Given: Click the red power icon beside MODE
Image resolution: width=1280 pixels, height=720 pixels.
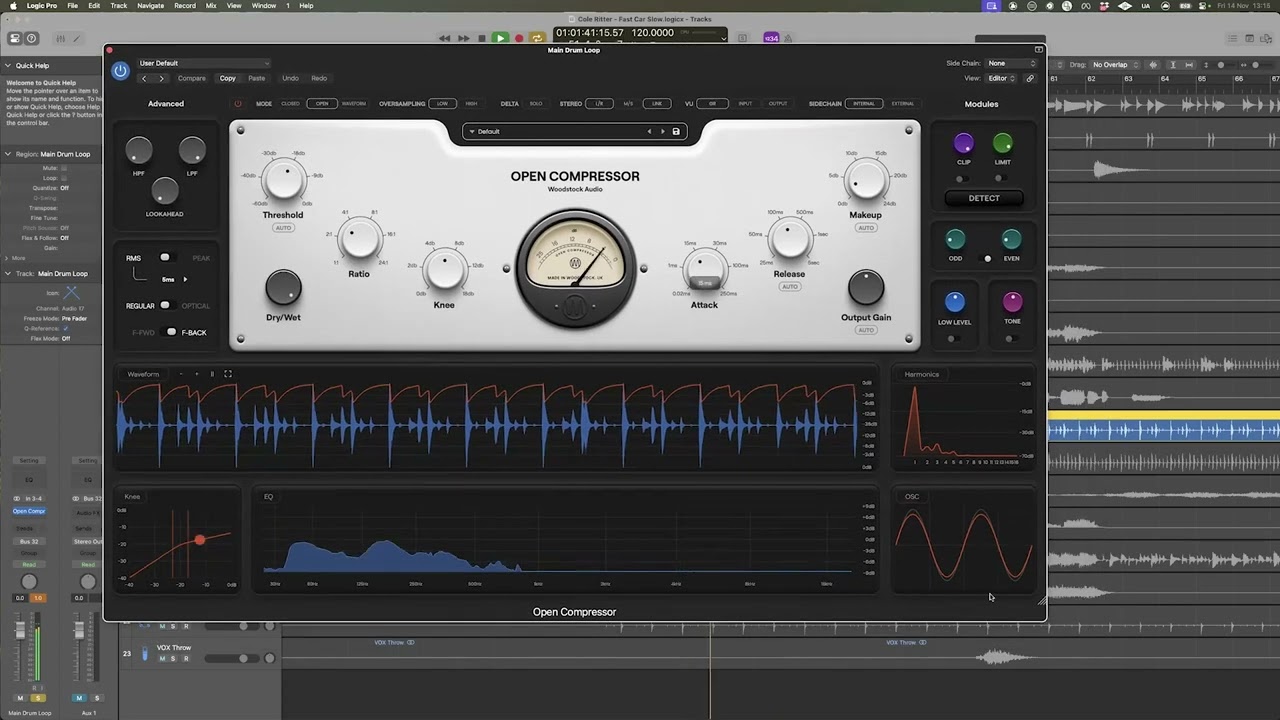Looking at the screenshot, I should coord(238,103).
